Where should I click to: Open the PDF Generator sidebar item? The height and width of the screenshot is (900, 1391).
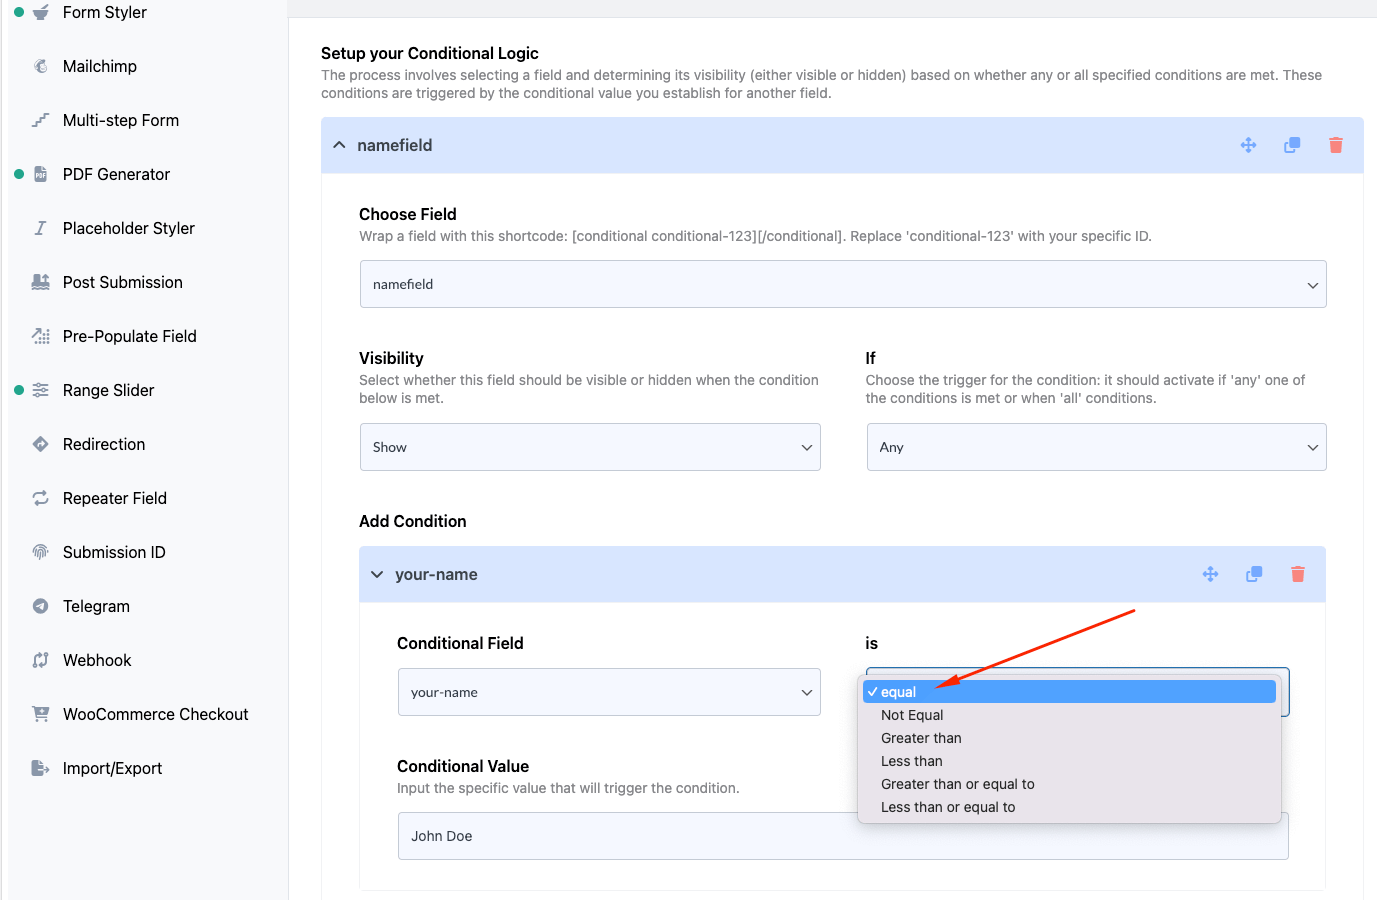click(115, 174)
